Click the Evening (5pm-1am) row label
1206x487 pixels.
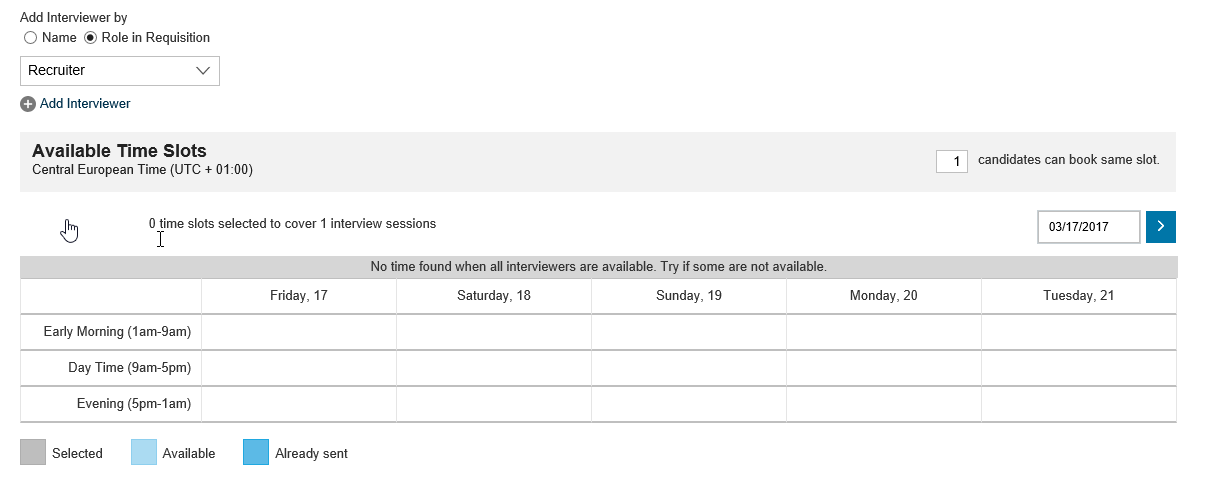pos(134,404)
